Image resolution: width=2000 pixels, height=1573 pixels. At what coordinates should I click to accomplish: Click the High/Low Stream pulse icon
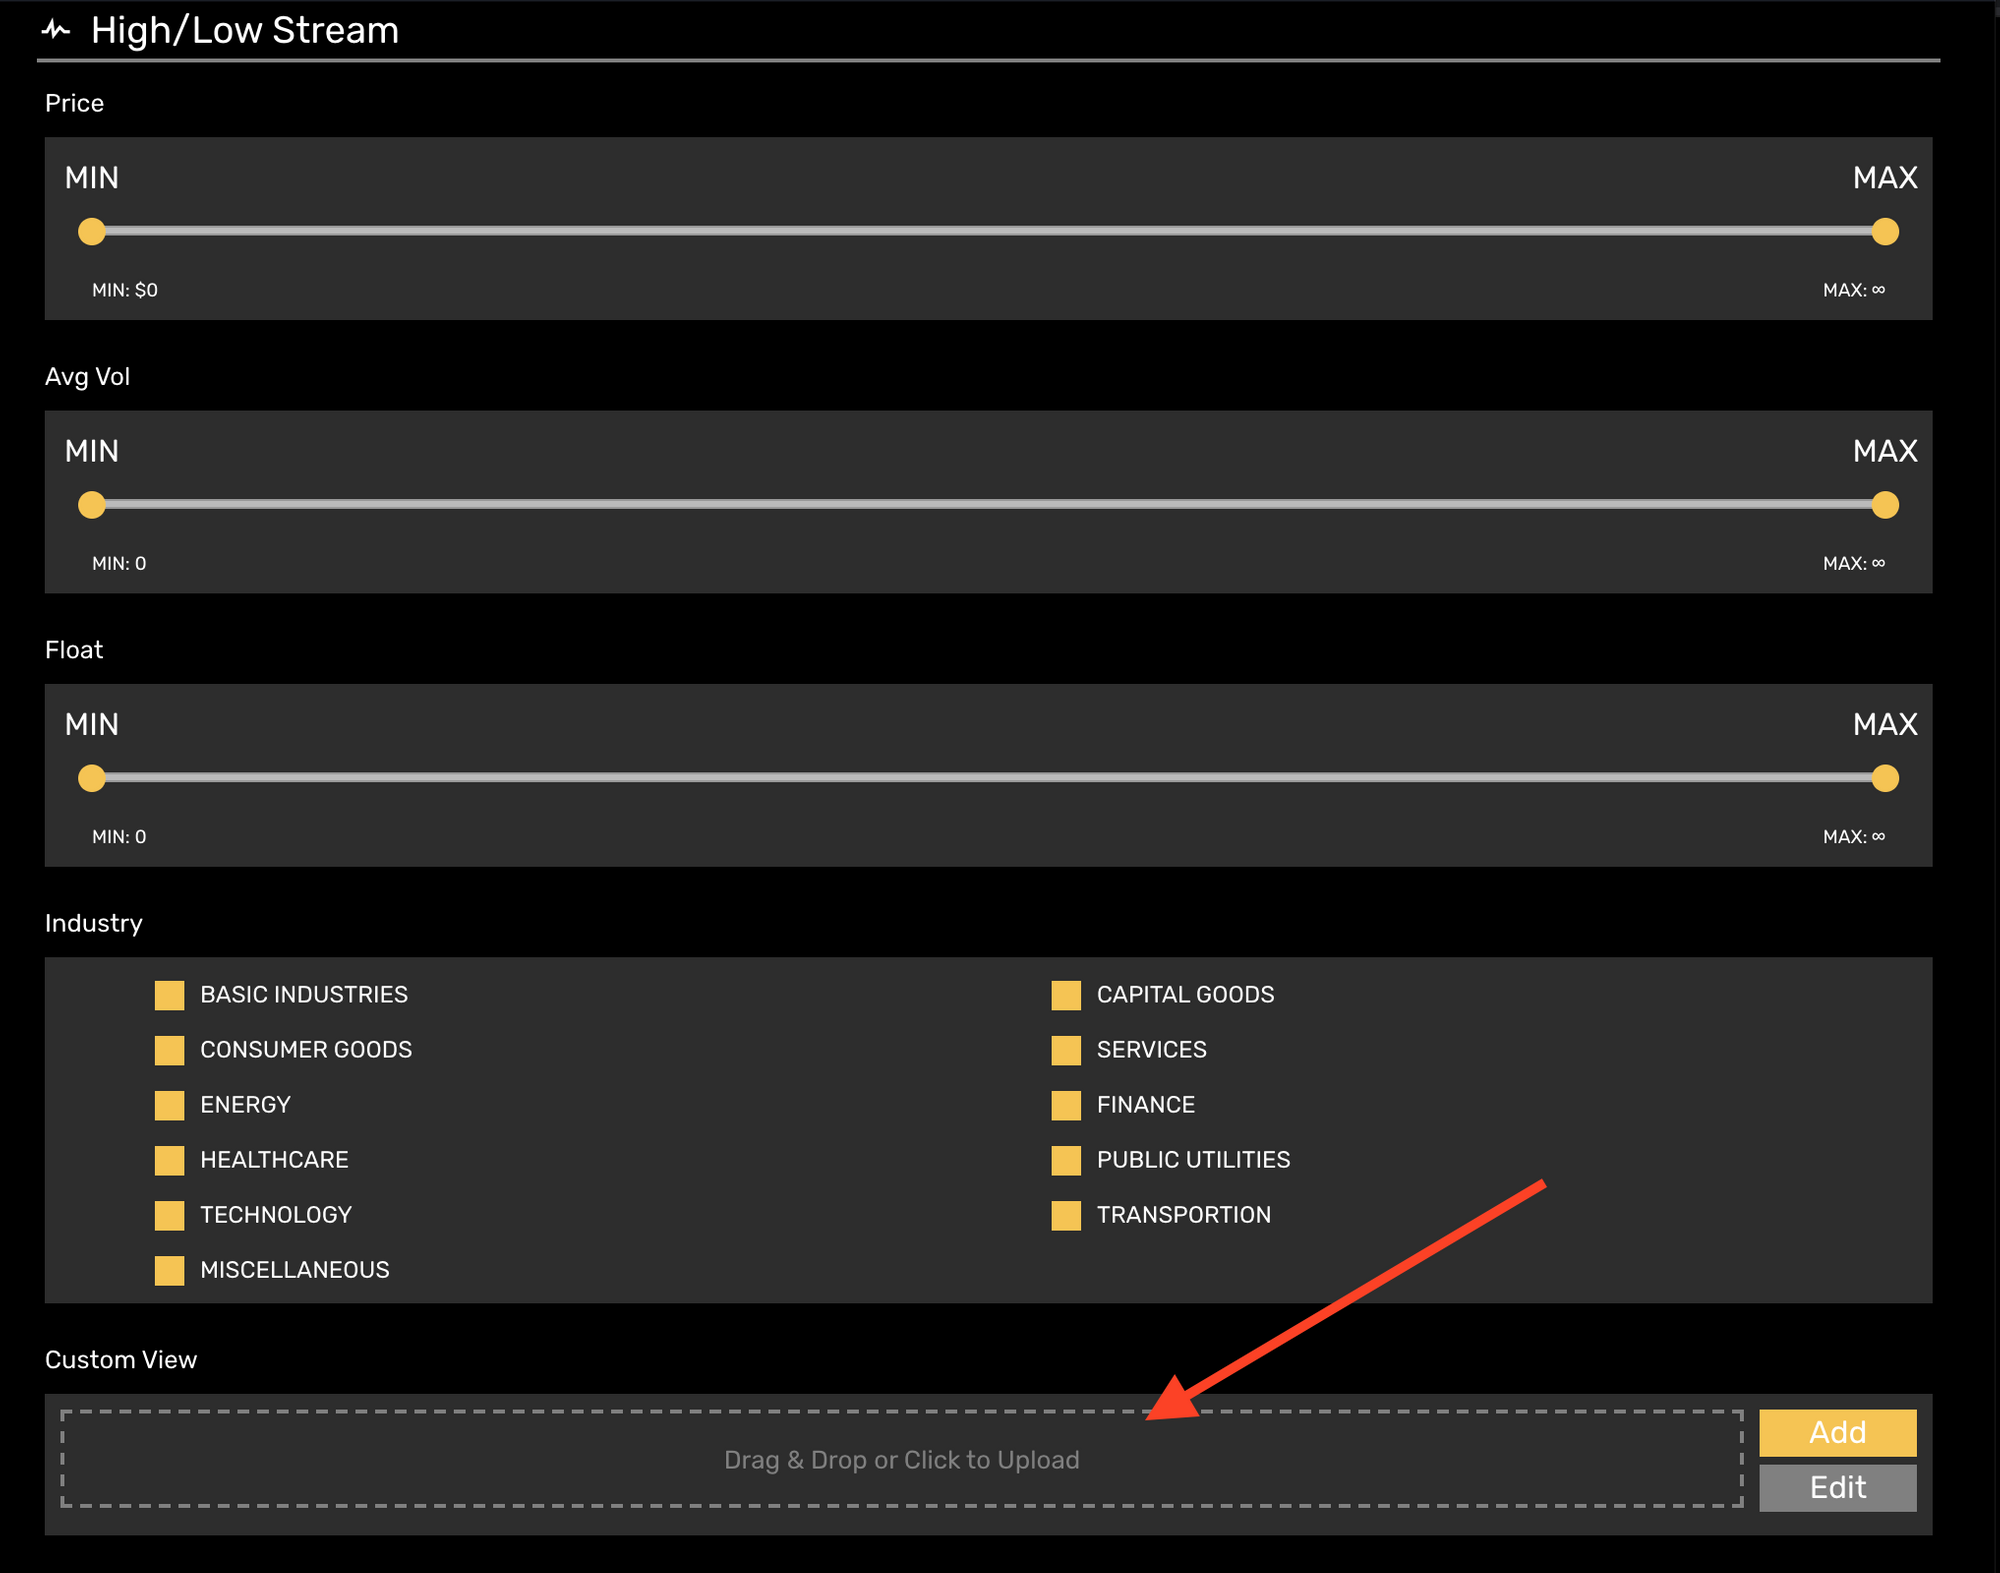[56, 30]
